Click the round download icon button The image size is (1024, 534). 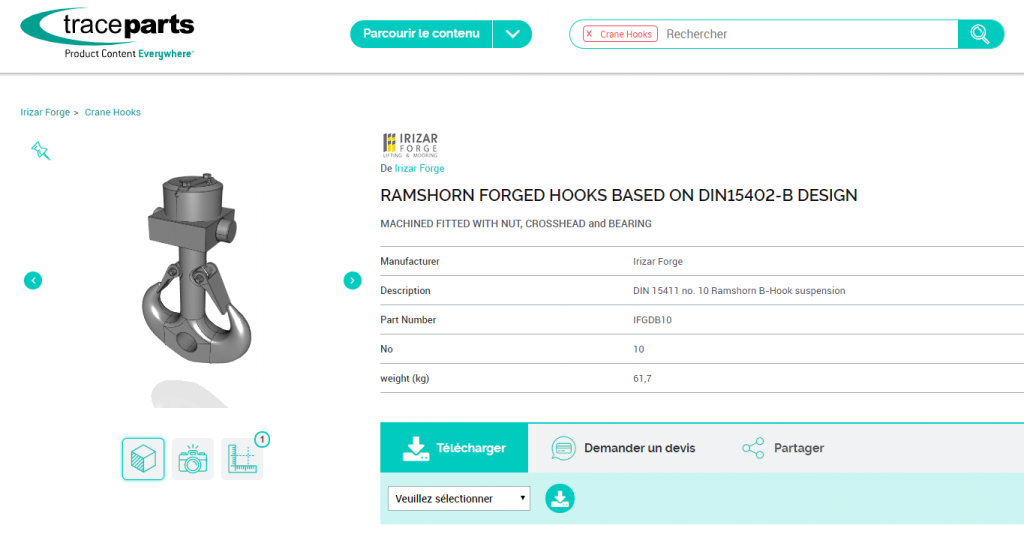(560, 499)
